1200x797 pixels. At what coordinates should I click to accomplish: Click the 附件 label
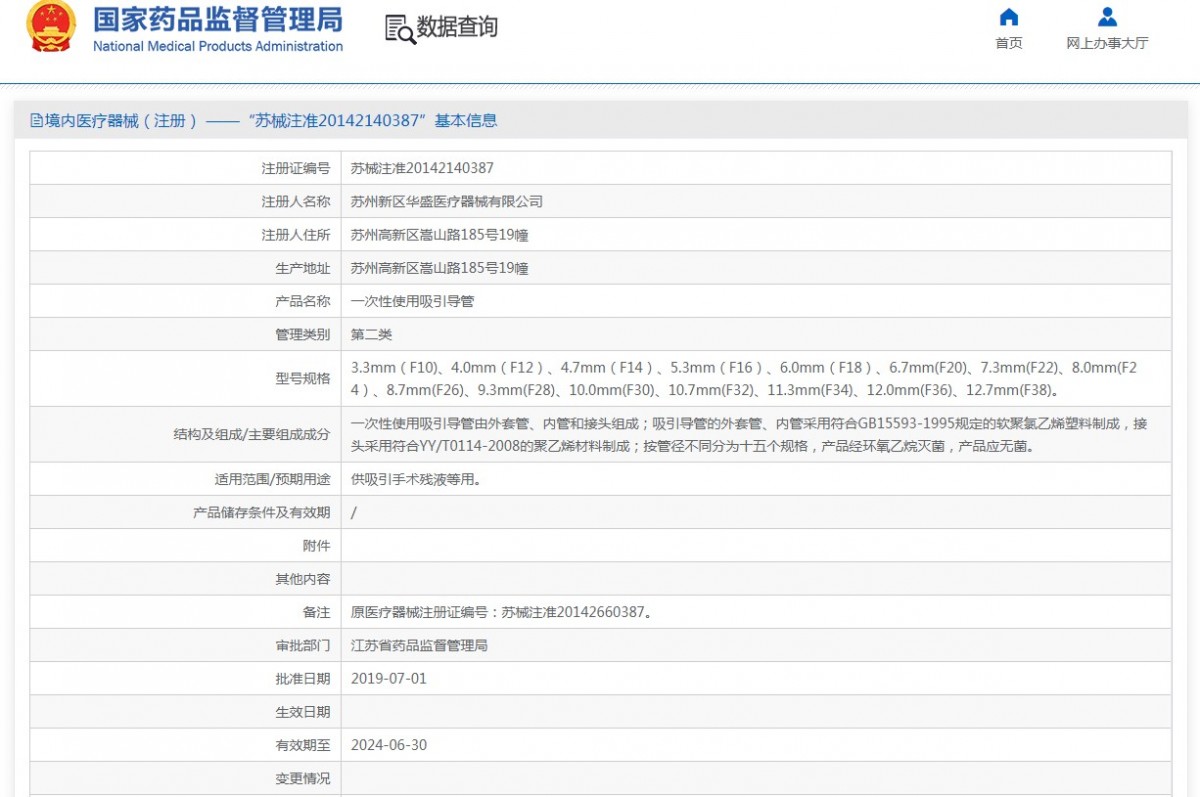pyautogui.click(x=317, y=546)
